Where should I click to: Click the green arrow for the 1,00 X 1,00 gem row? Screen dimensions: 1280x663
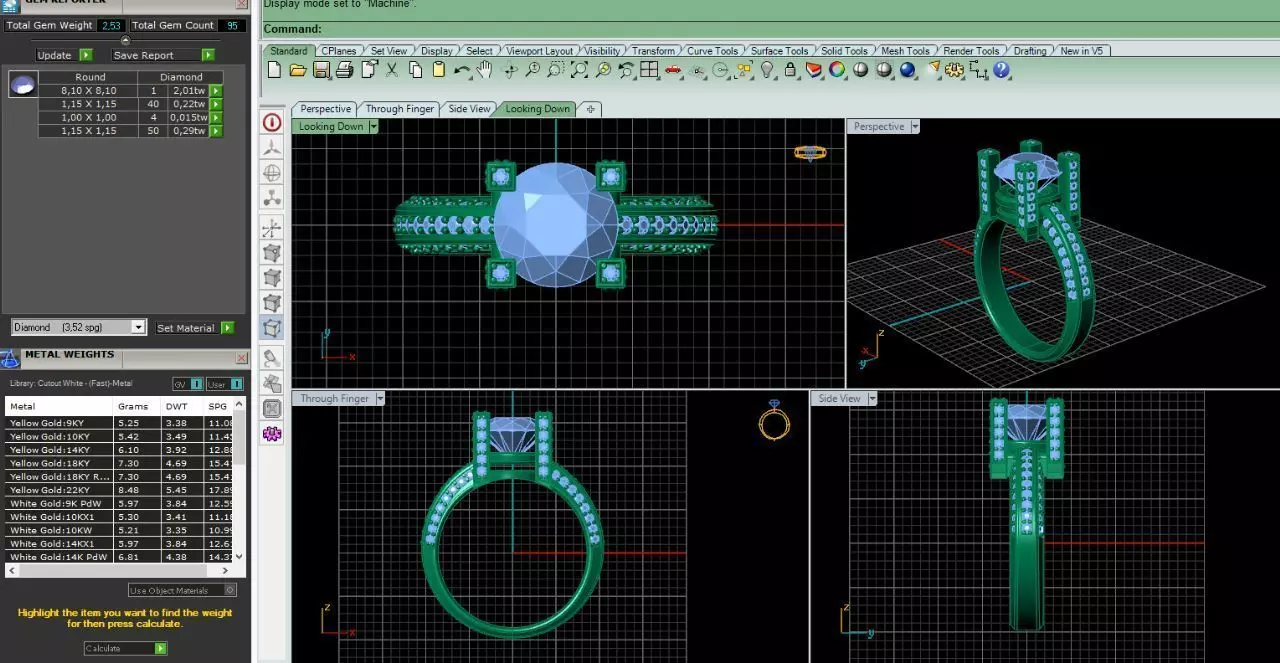[215, 118]
